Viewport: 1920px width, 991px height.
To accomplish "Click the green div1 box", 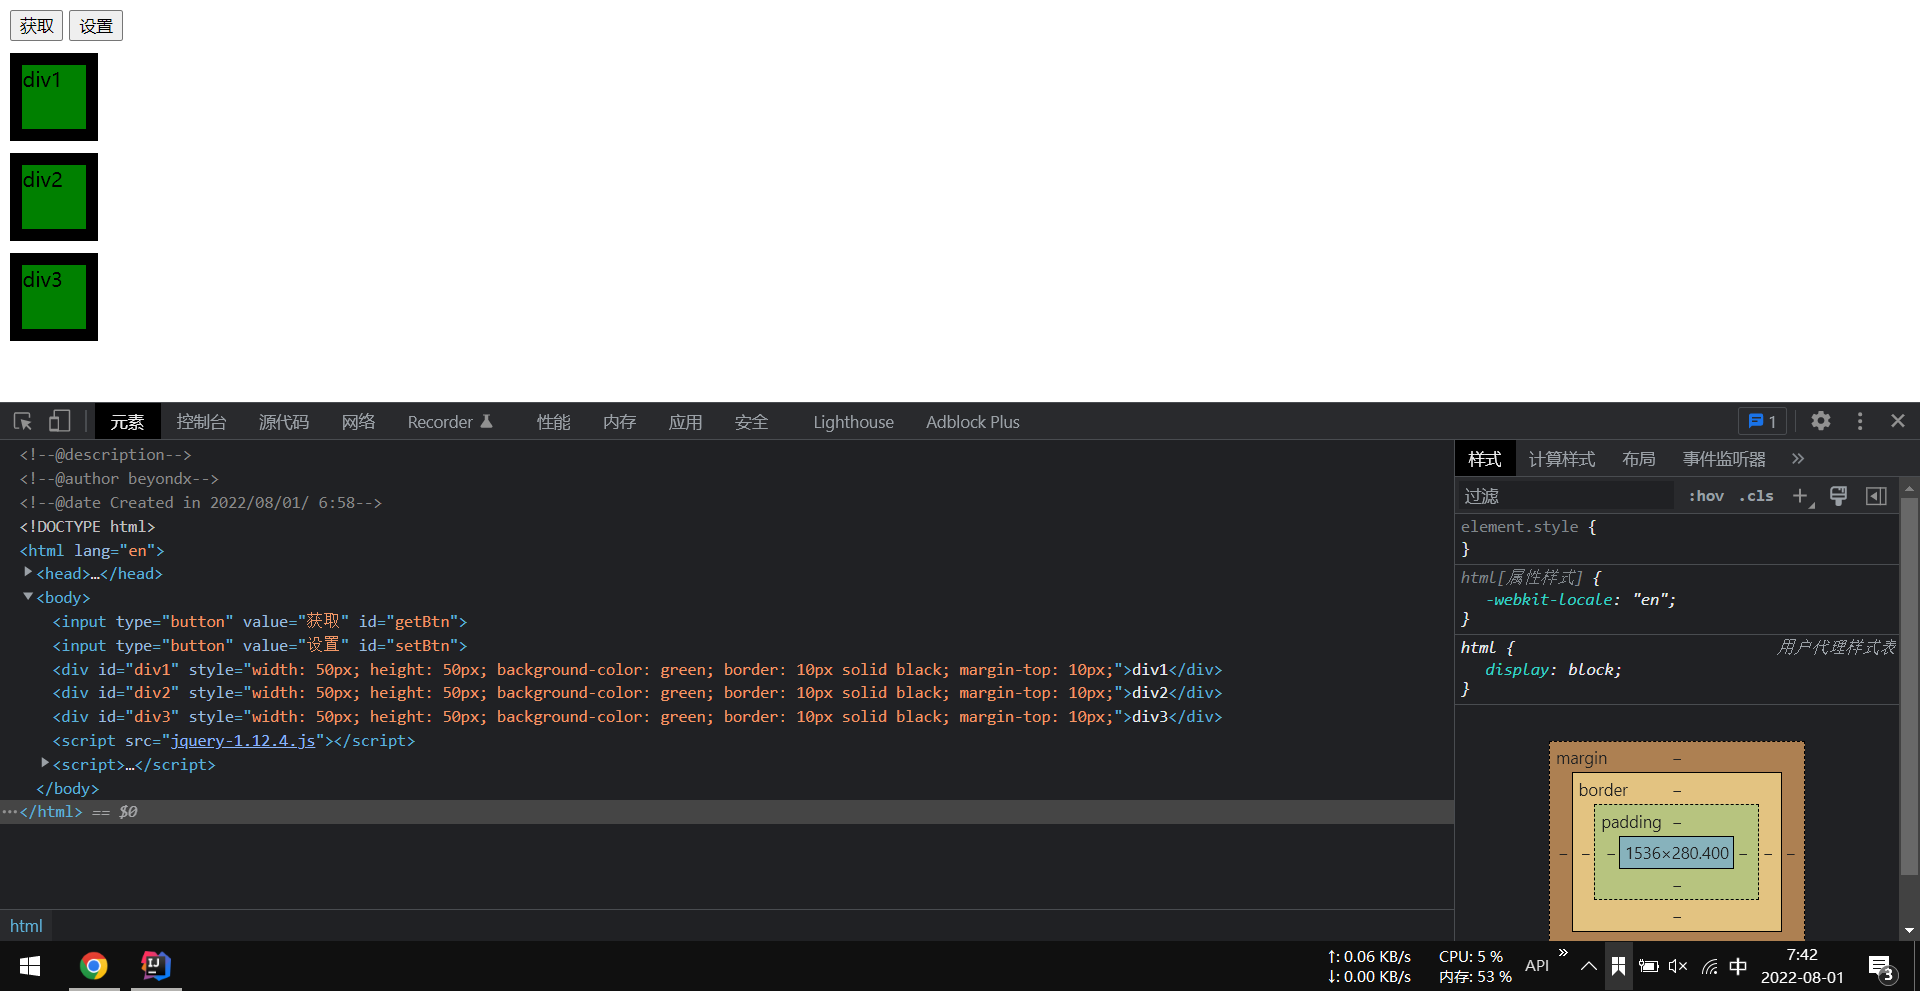I will tap(54, 97).
